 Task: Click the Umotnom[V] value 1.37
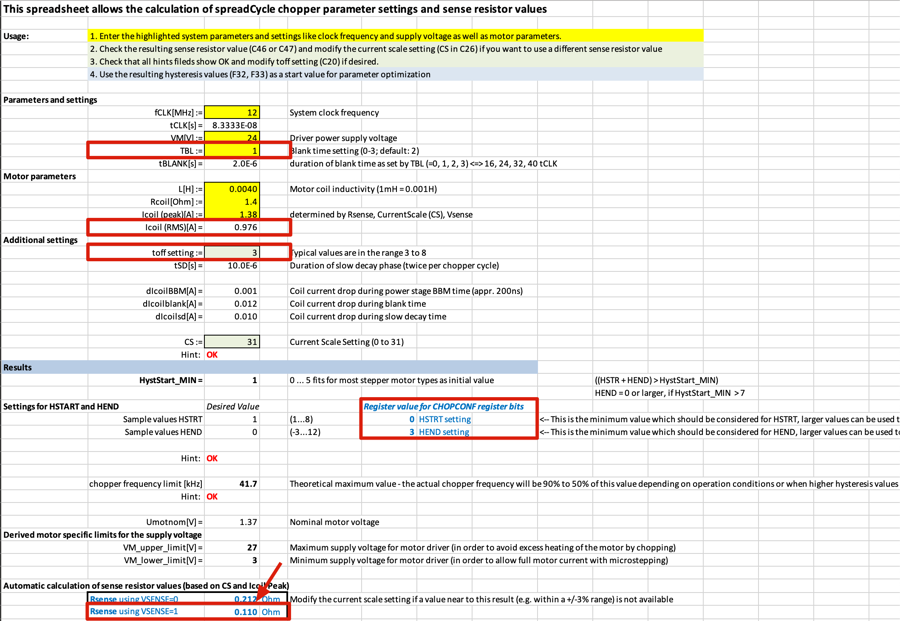coord(232,522)
